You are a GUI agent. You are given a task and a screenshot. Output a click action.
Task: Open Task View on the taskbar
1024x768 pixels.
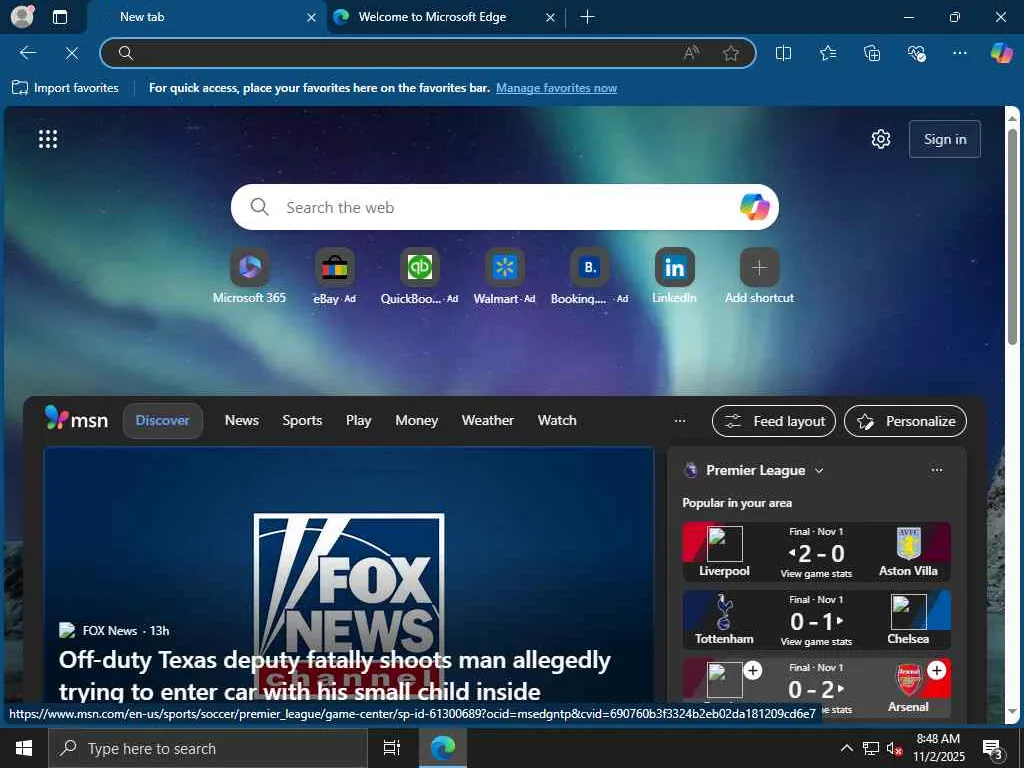(392, 748)
